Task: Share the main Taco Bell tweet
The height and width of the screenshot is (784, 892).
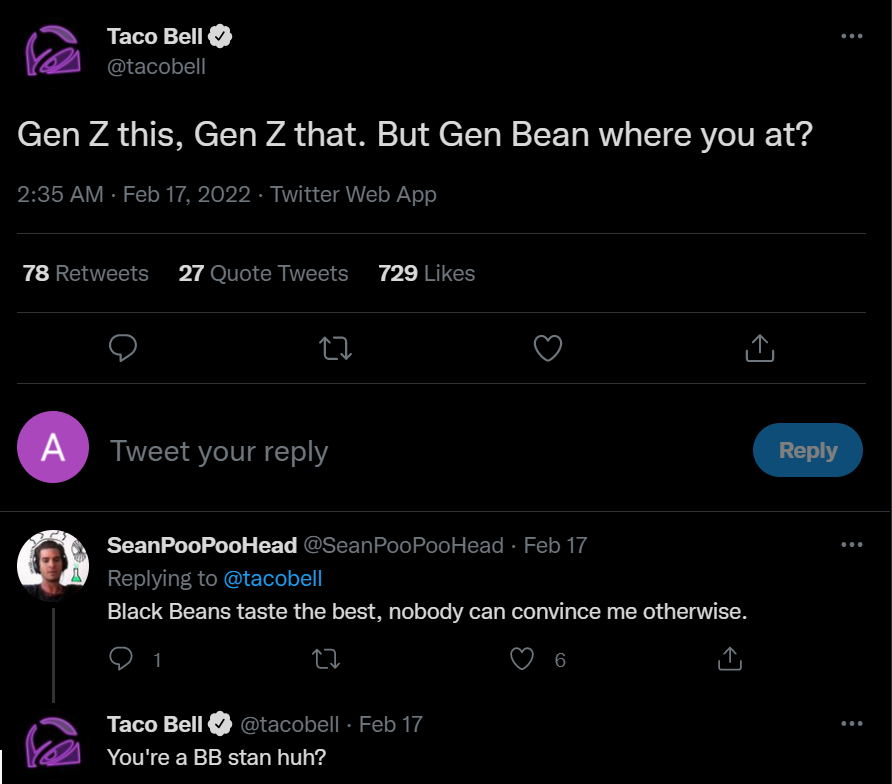Action: (x=759, y=348)
